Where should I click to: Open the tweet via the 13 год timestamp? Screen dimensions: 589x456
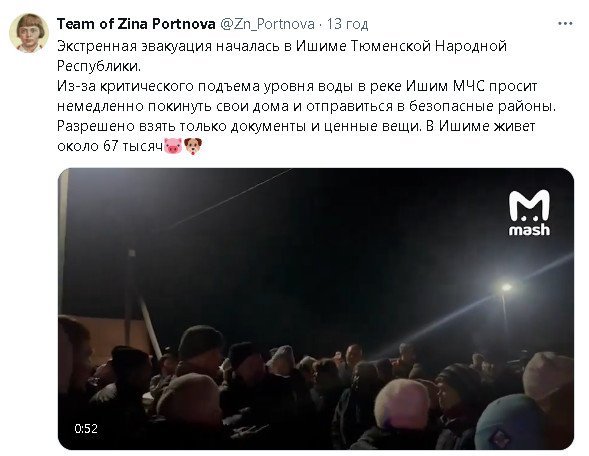(x=347, y=24)
